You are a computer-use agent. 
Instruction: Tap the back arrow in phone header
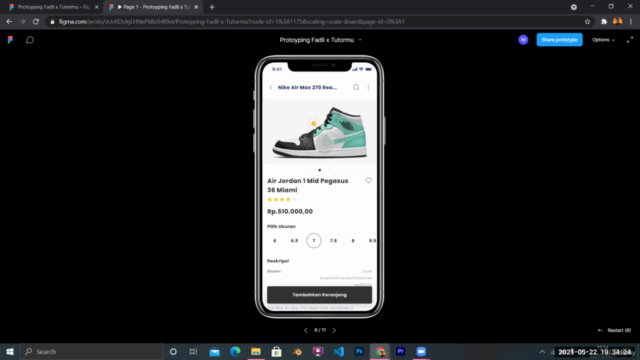pos(271,87)
